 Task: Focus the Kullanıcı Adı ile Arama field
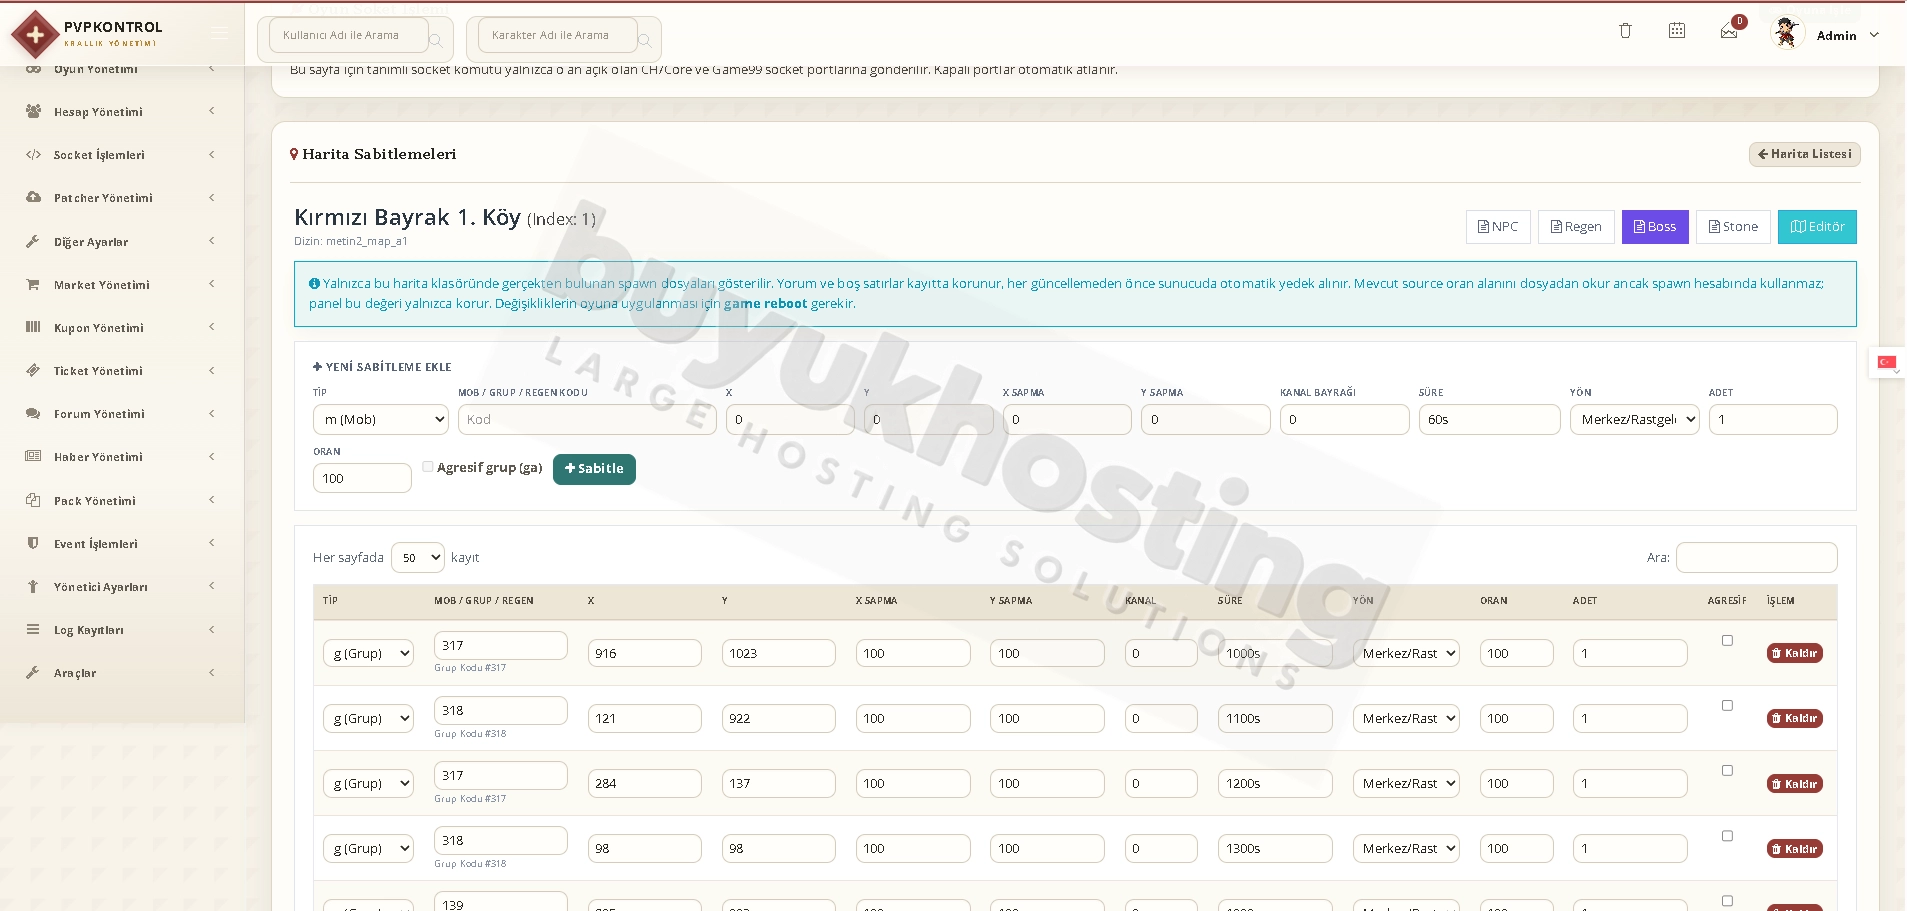pos(348,35)
